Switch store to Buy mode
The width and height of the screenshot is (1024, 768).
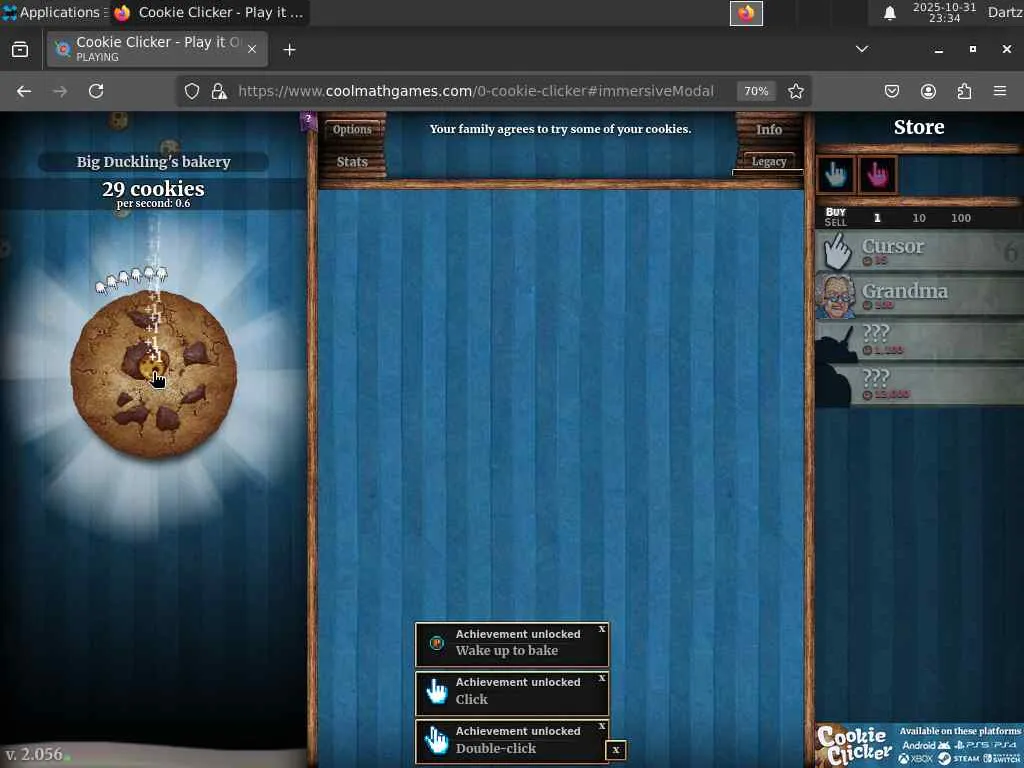[x=835, y=212]
